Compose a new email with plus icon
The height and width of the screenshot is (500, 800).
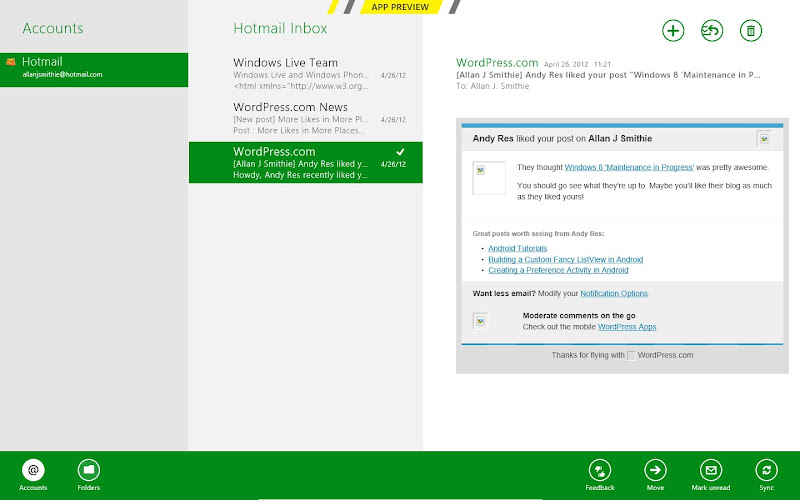(673, 31)
